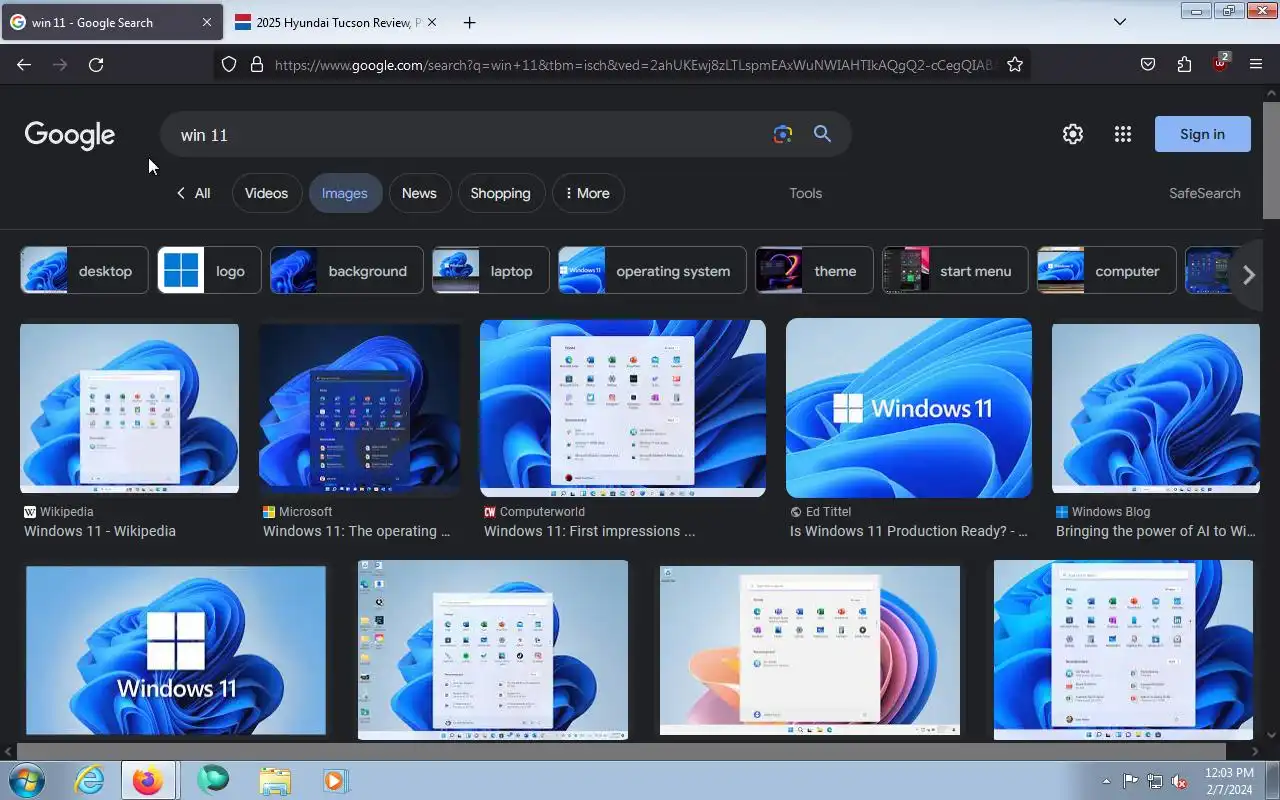Open 'Windows 11: First impressions' link
This screenshot has width=1280, height=800.
point(589,531)
